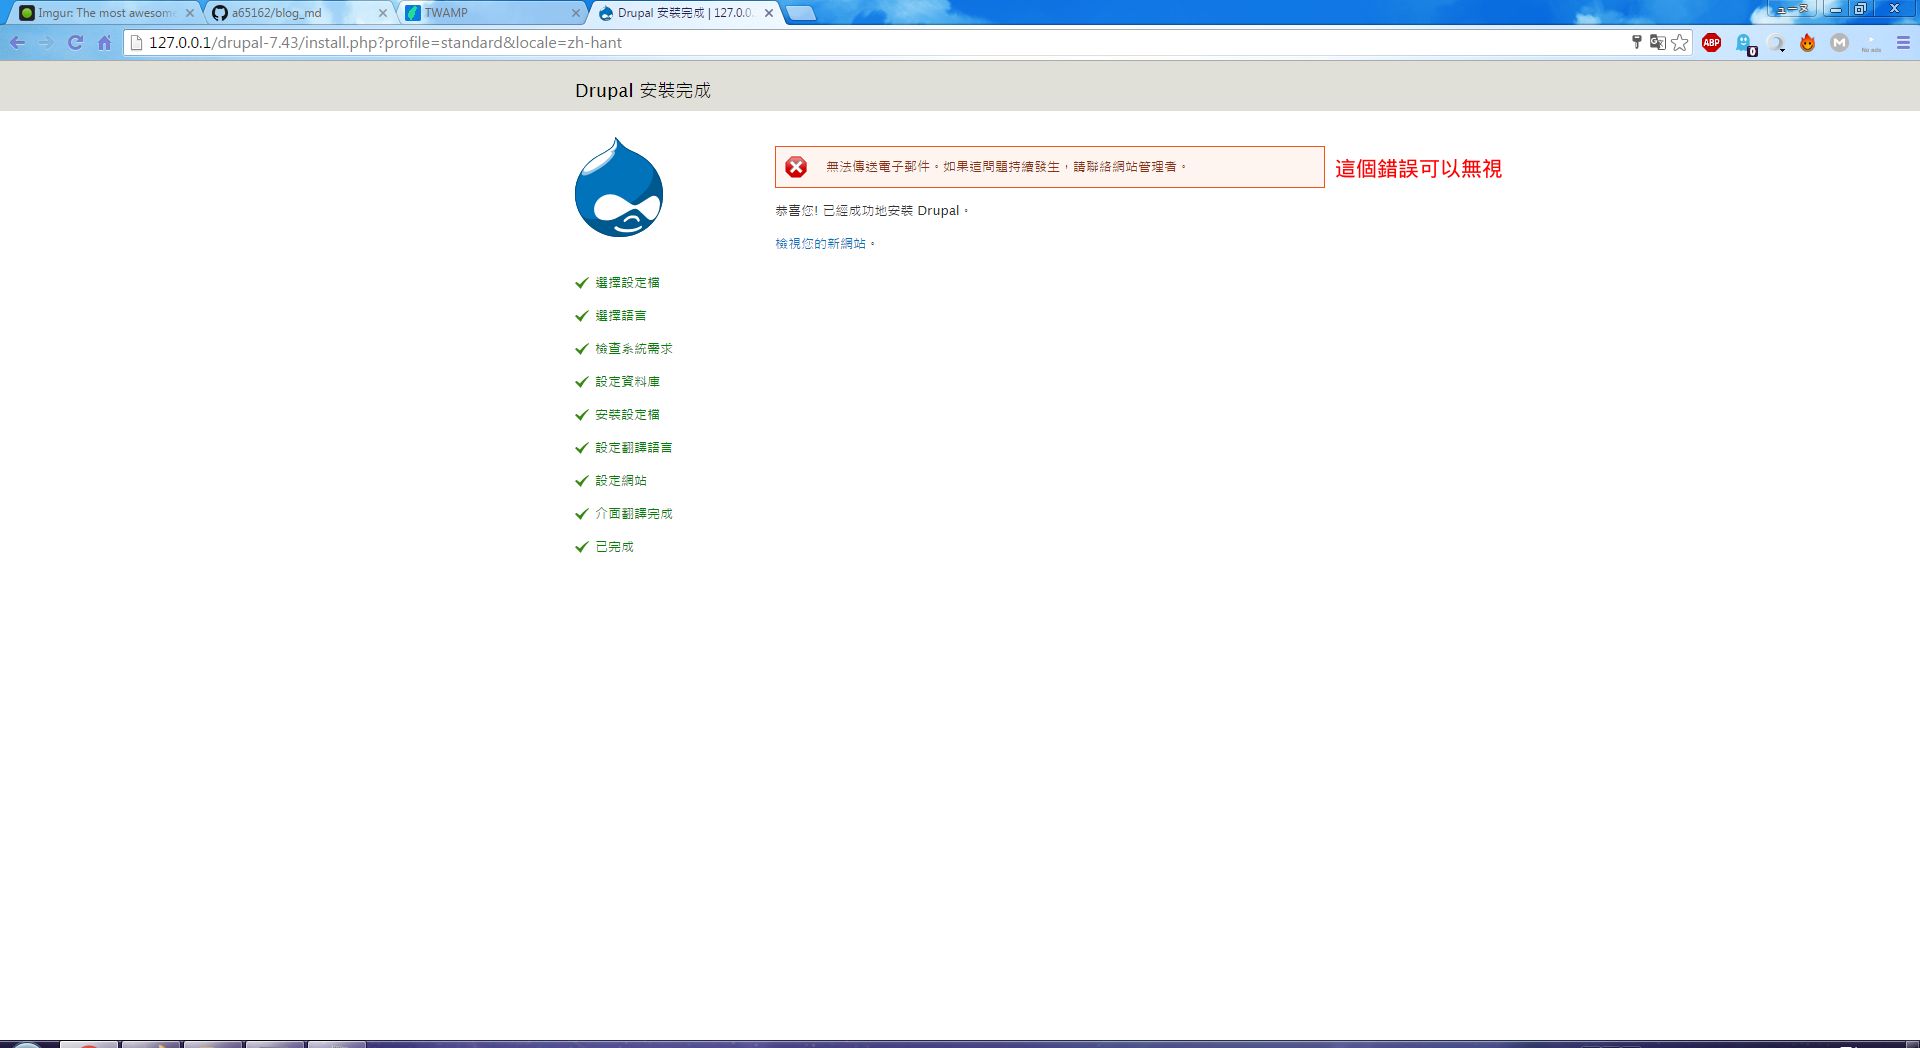Click the 設定網站 step
This screenshot has height=1048, width=1920.
click(621, 481)
